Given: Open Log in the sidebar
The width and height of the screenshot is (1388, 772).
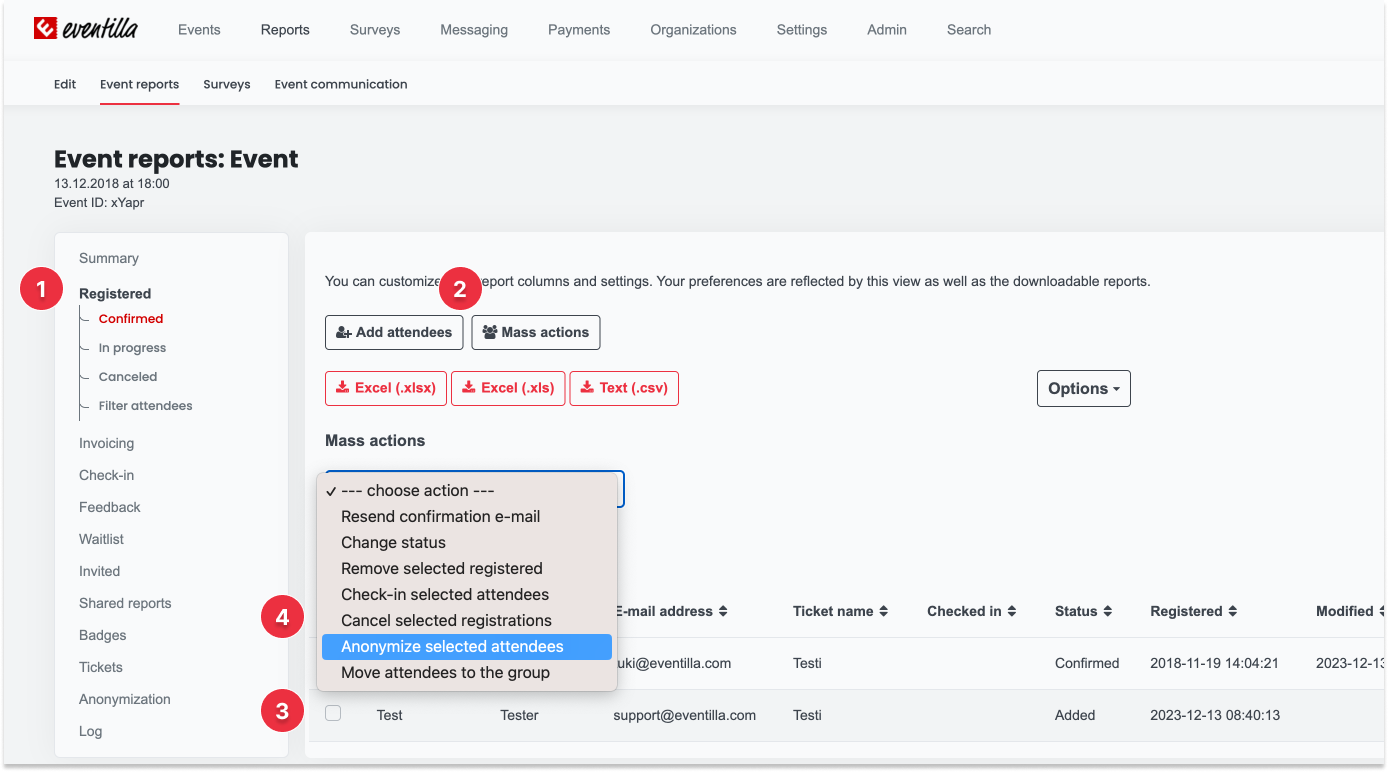Looking at the screenshot, I should (x=90, y=731).
